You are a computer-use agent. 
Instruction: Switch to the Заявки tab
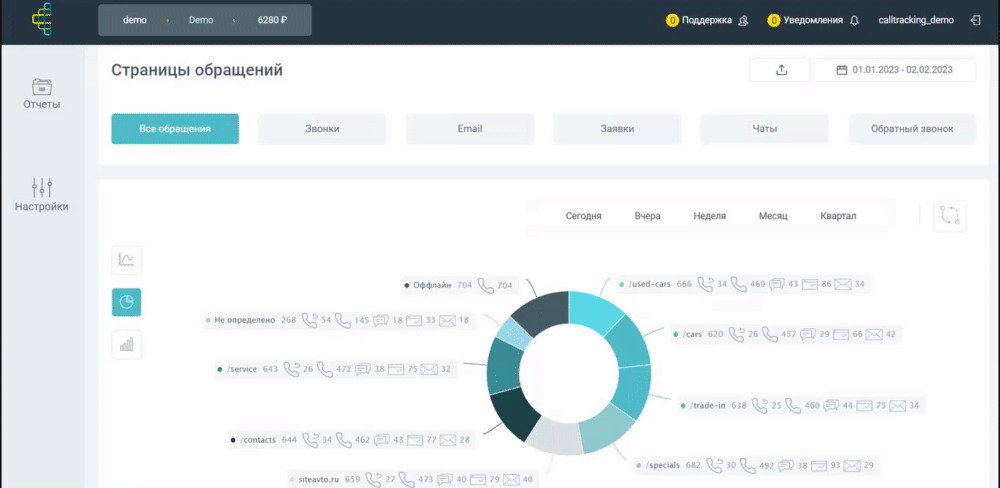[x=617, y=129]
